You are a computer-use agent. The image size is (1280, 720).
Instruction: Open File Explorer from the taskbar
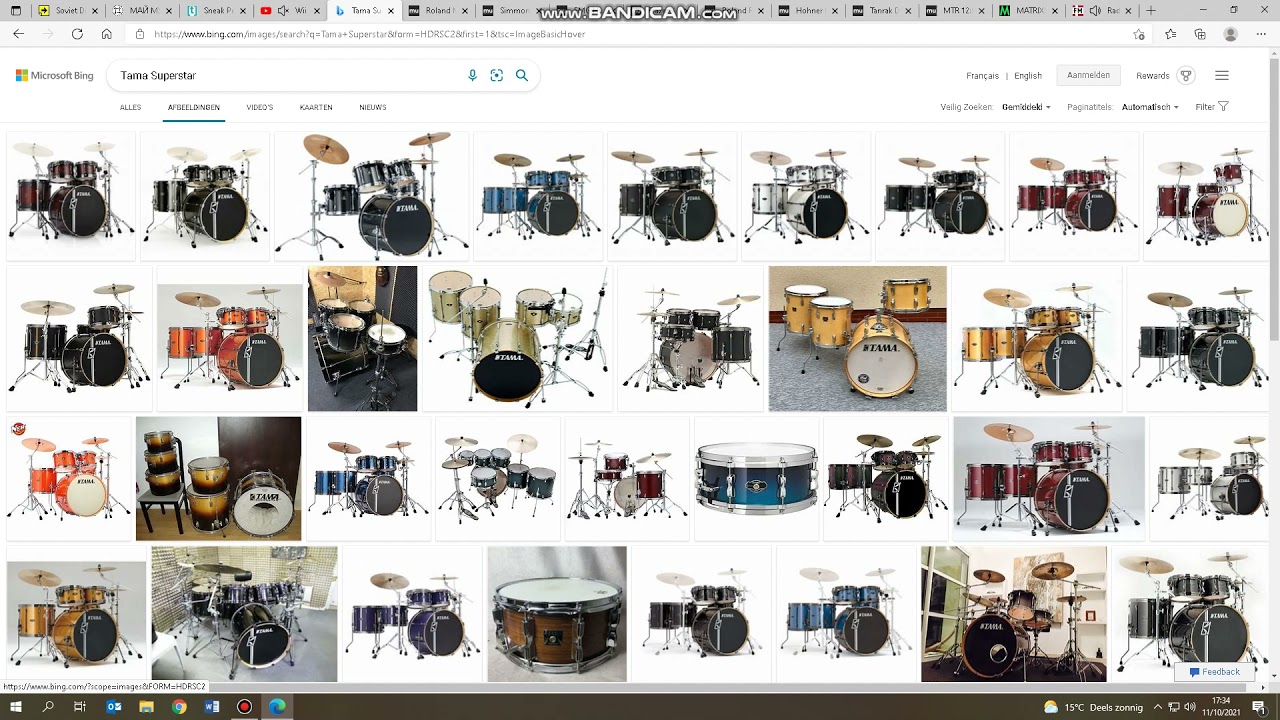click(146, 707)
